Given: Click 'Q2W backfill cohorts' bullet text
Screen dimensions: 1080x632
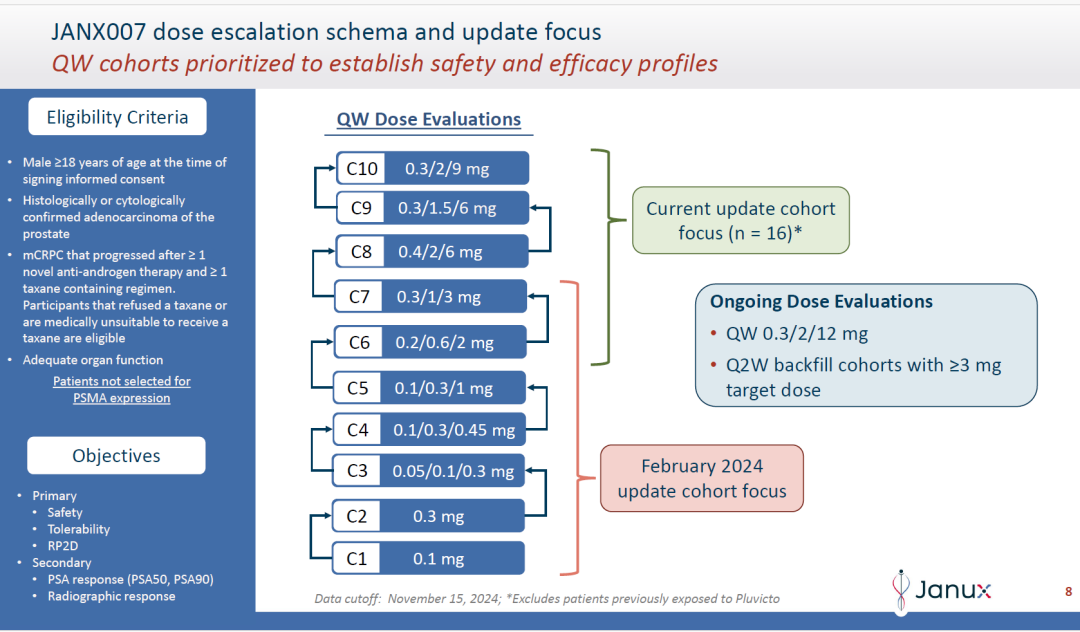Looking at the screenshot, I should (x=863, y=377).
